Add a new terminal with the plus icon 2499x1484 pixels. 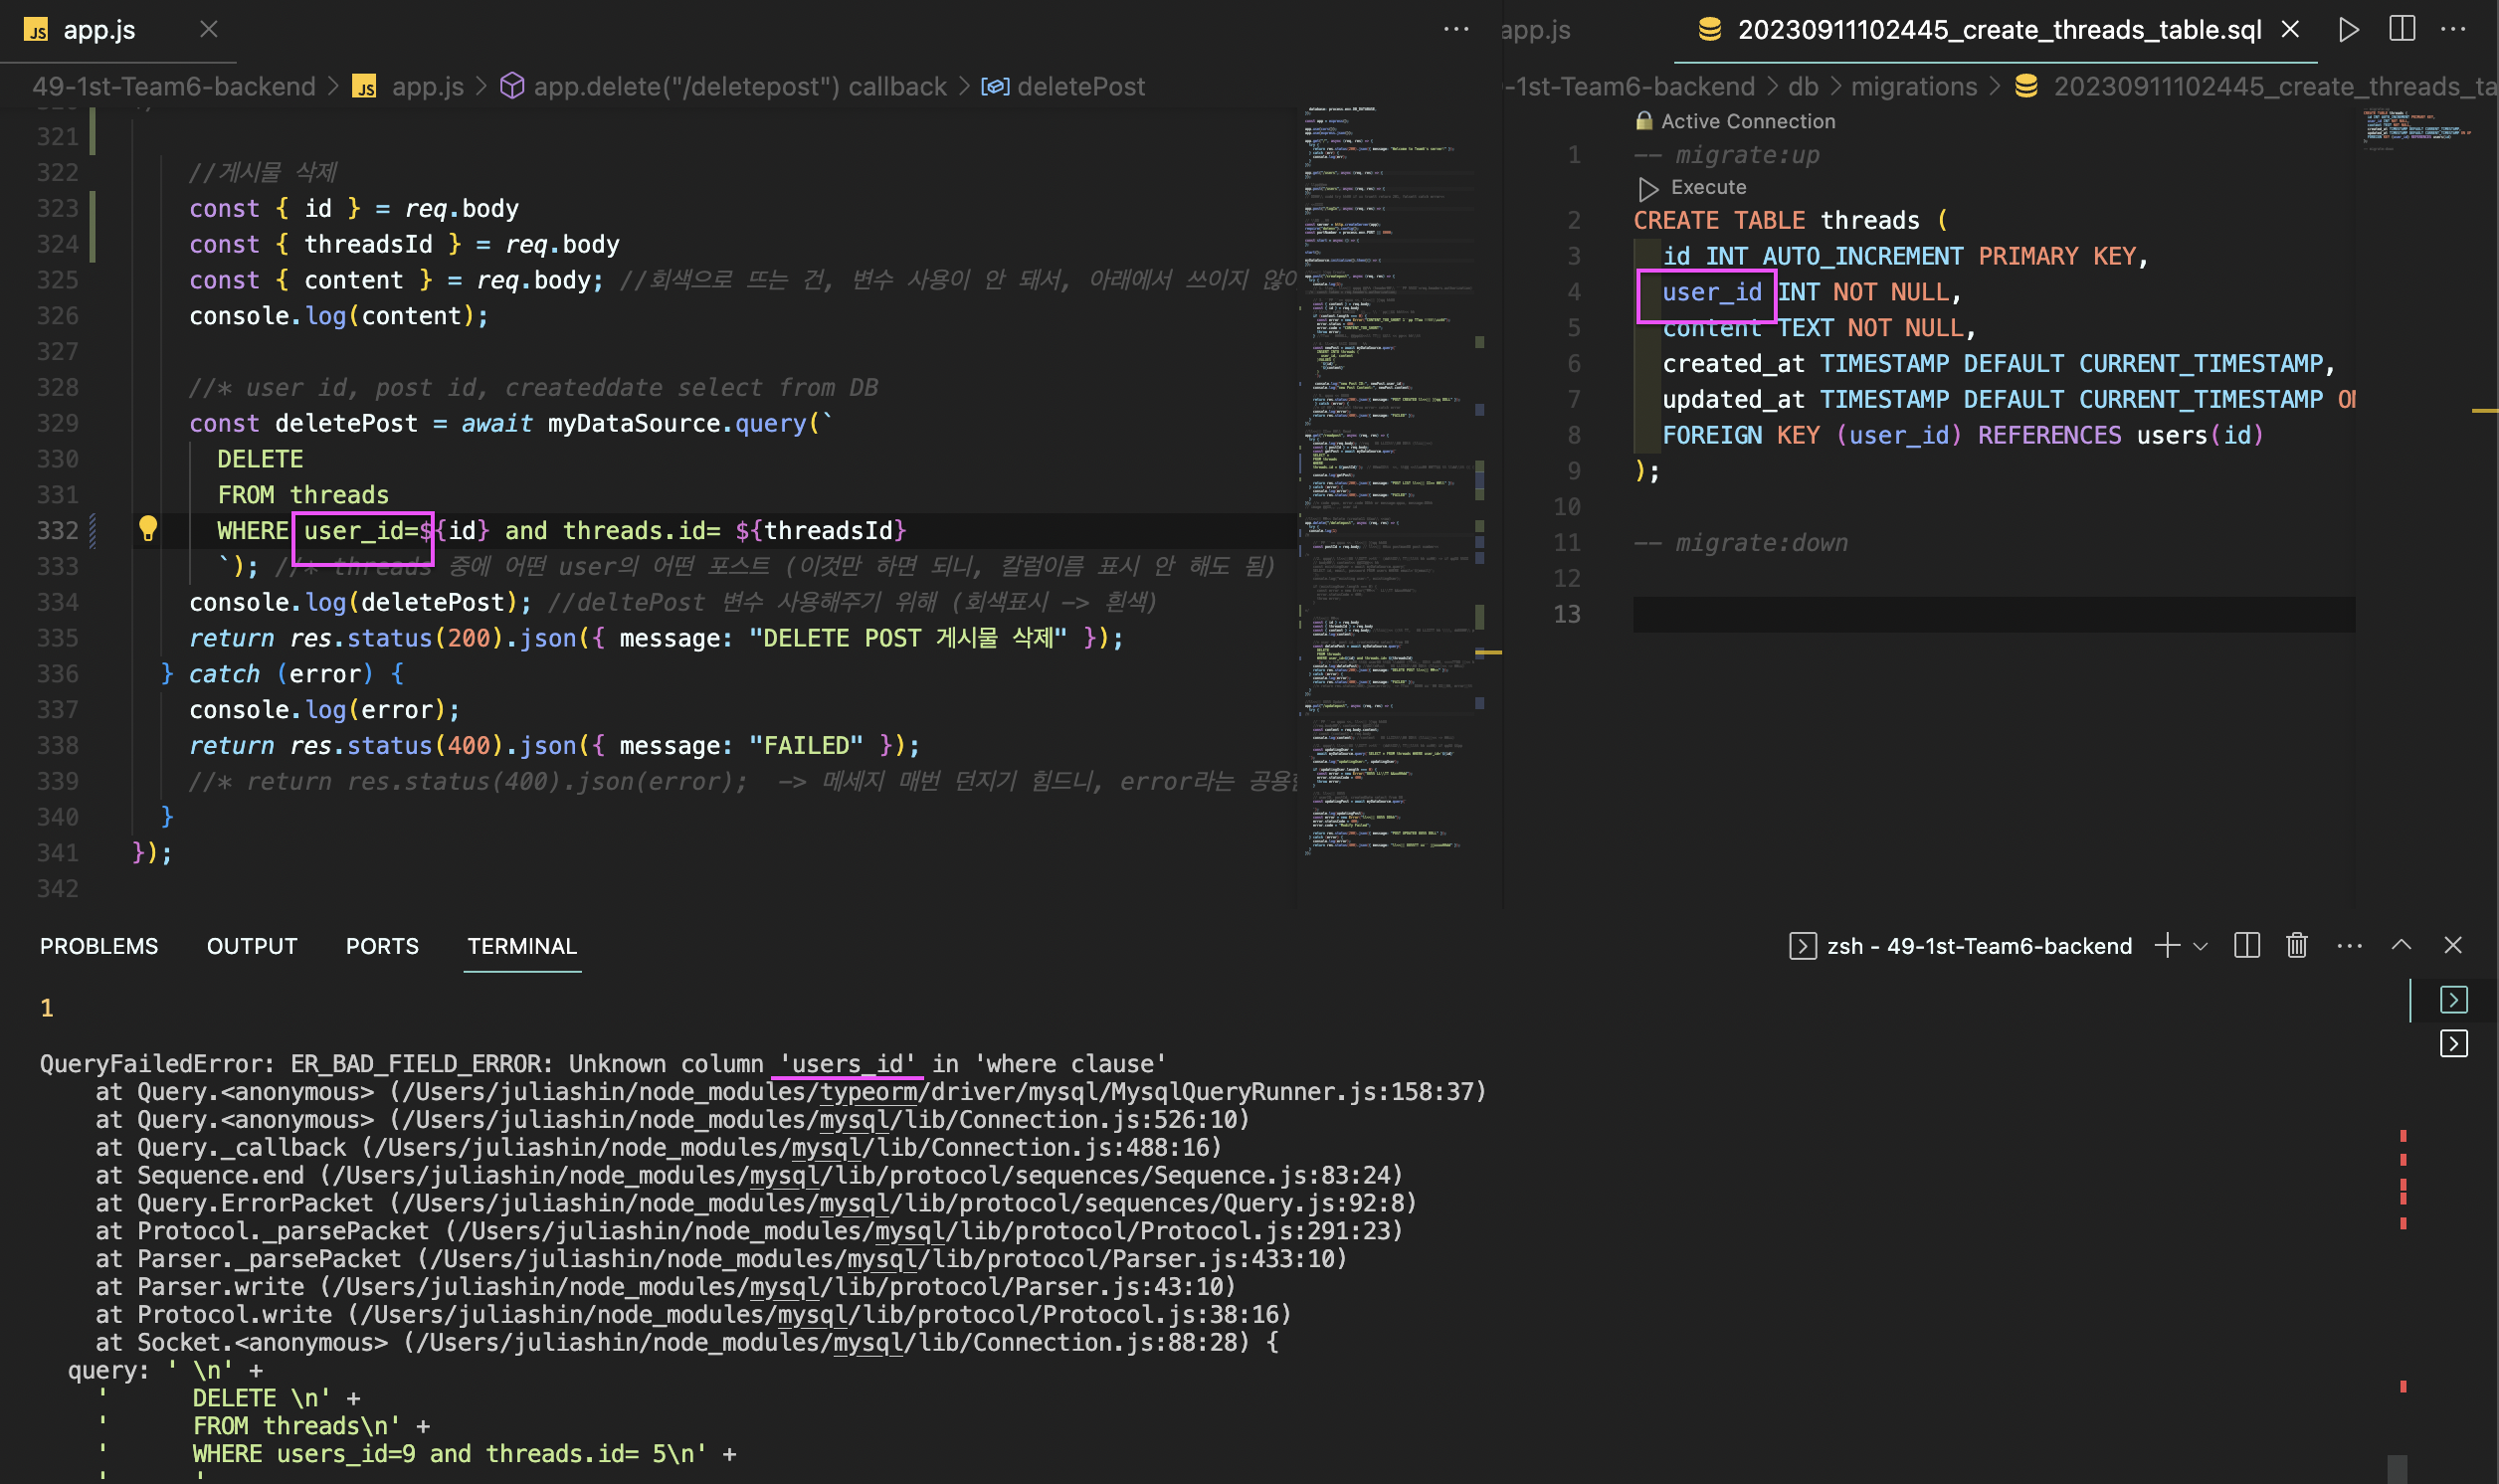pos(2166,945)
